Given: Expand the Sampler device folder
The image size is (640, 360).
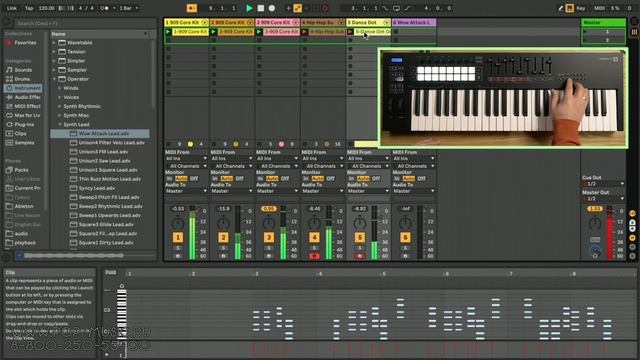Looking at the screenshot, I should pos(54,70).
